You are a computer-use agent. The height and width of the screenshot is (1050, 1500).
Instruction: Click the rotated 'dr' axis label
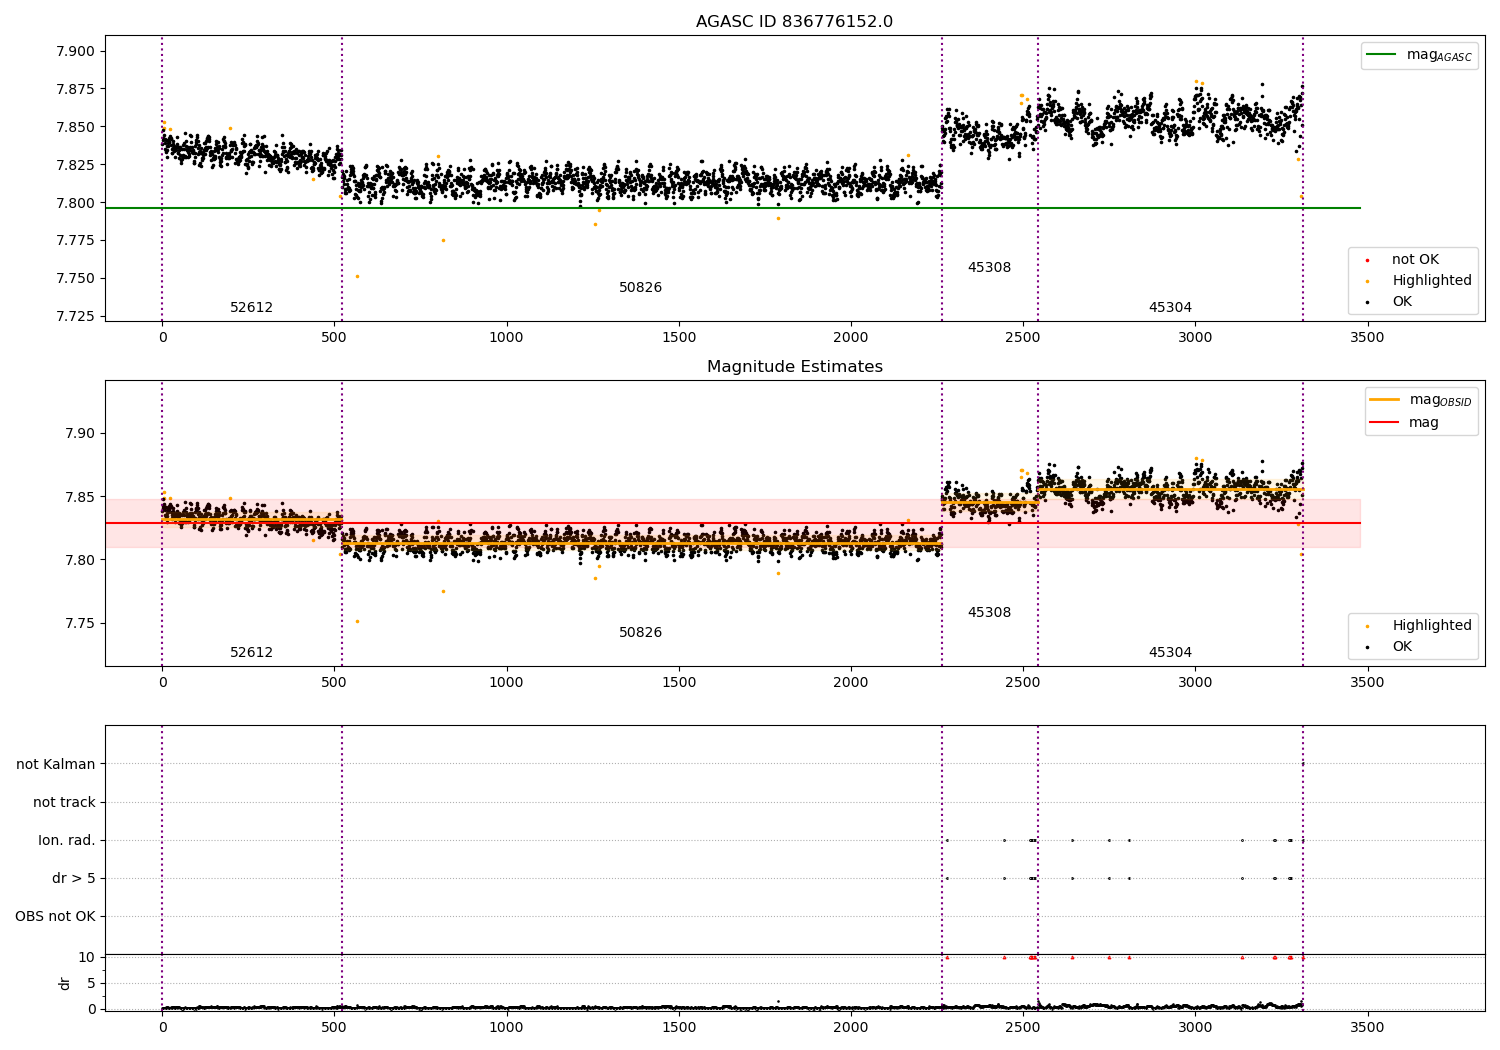(65, 983)
